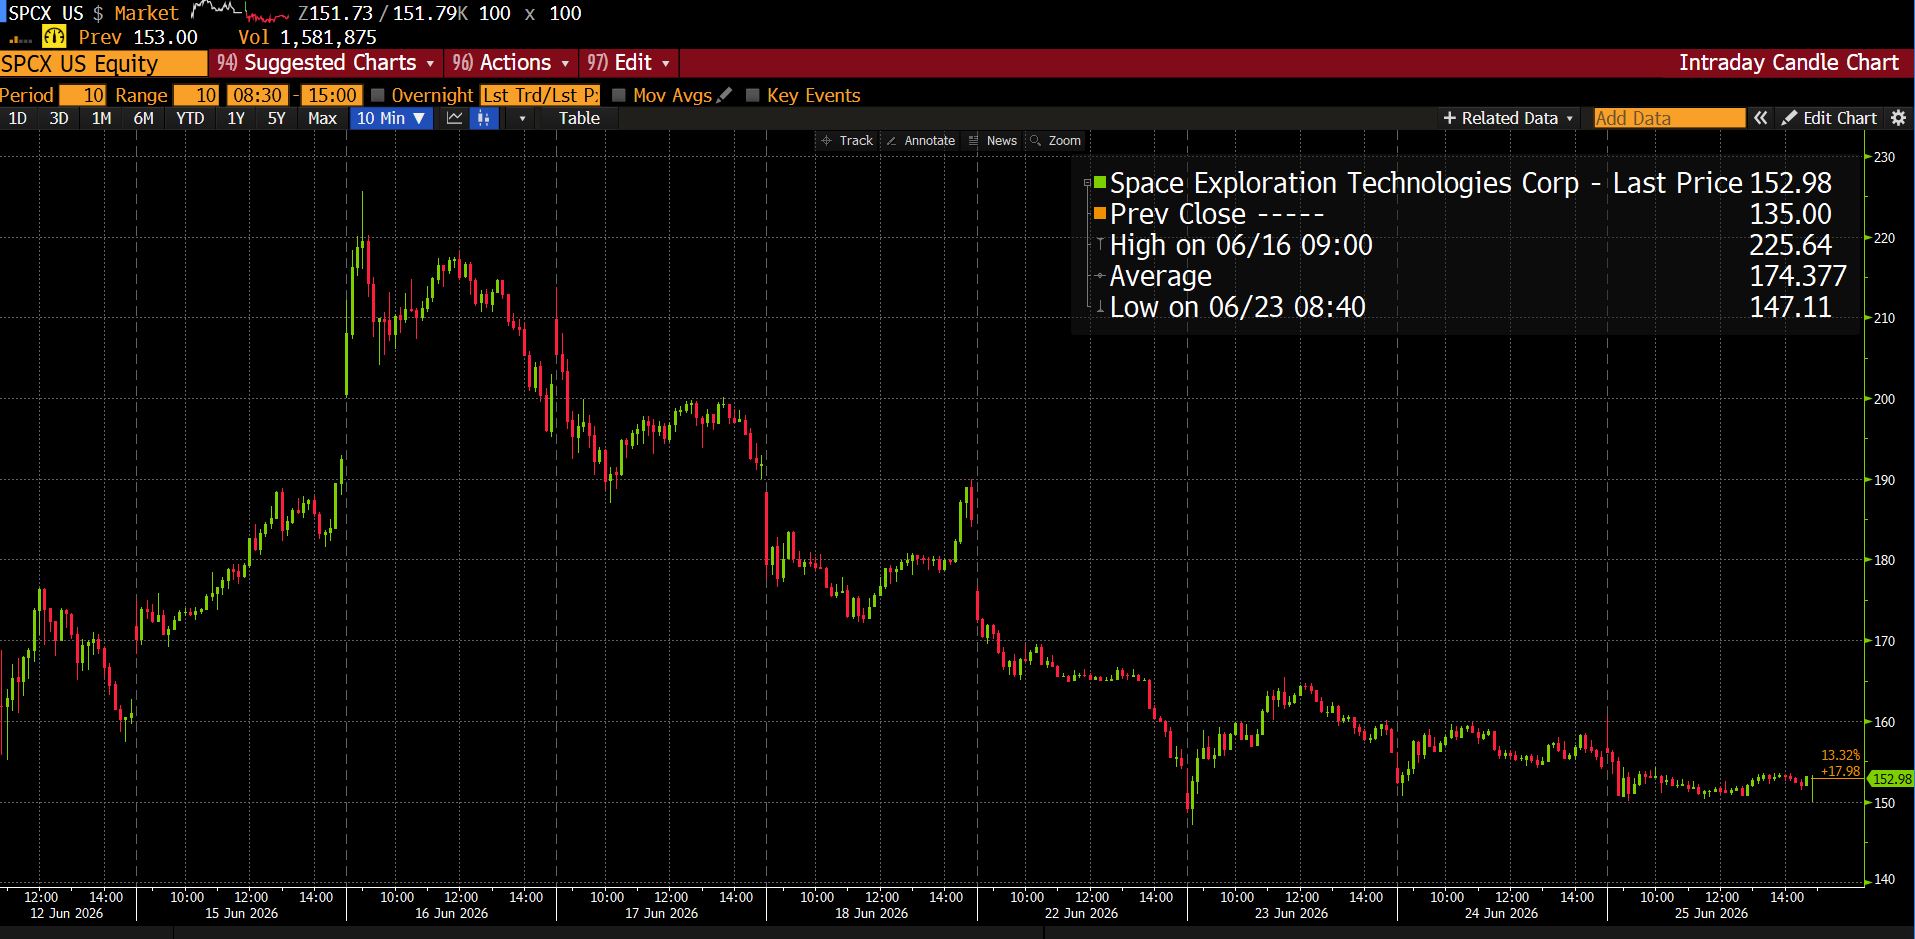Click the Intraday Candle Chart title
Image resolution: width=1915 pixels, height=939 pixels.
[x=1788, y=63]
